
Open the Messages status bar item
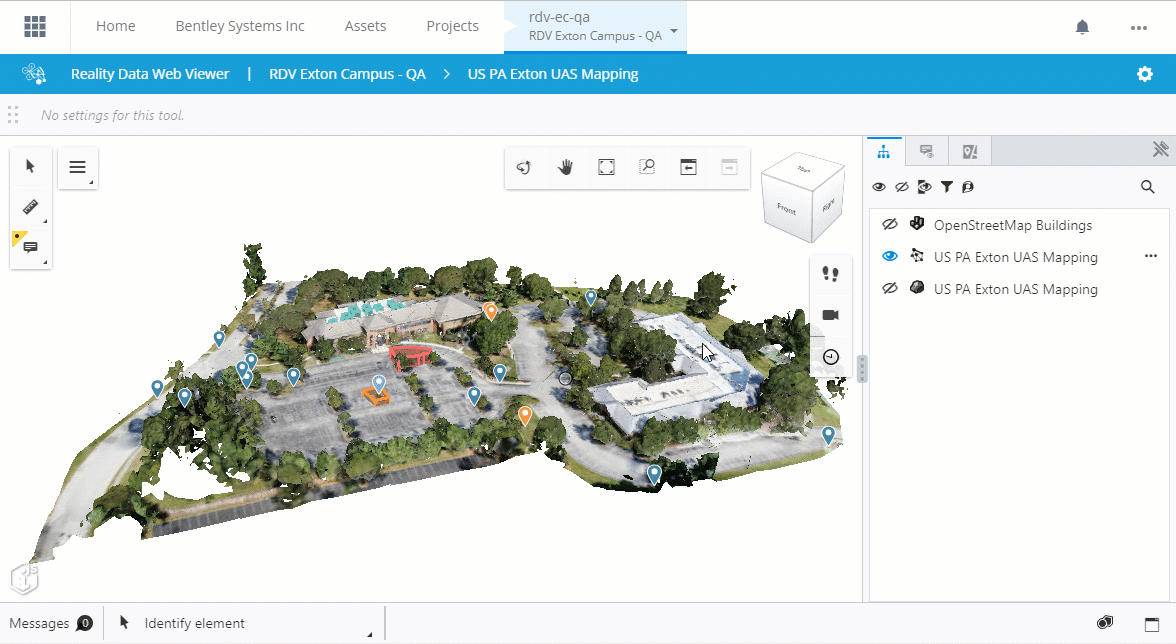[51, 623]
